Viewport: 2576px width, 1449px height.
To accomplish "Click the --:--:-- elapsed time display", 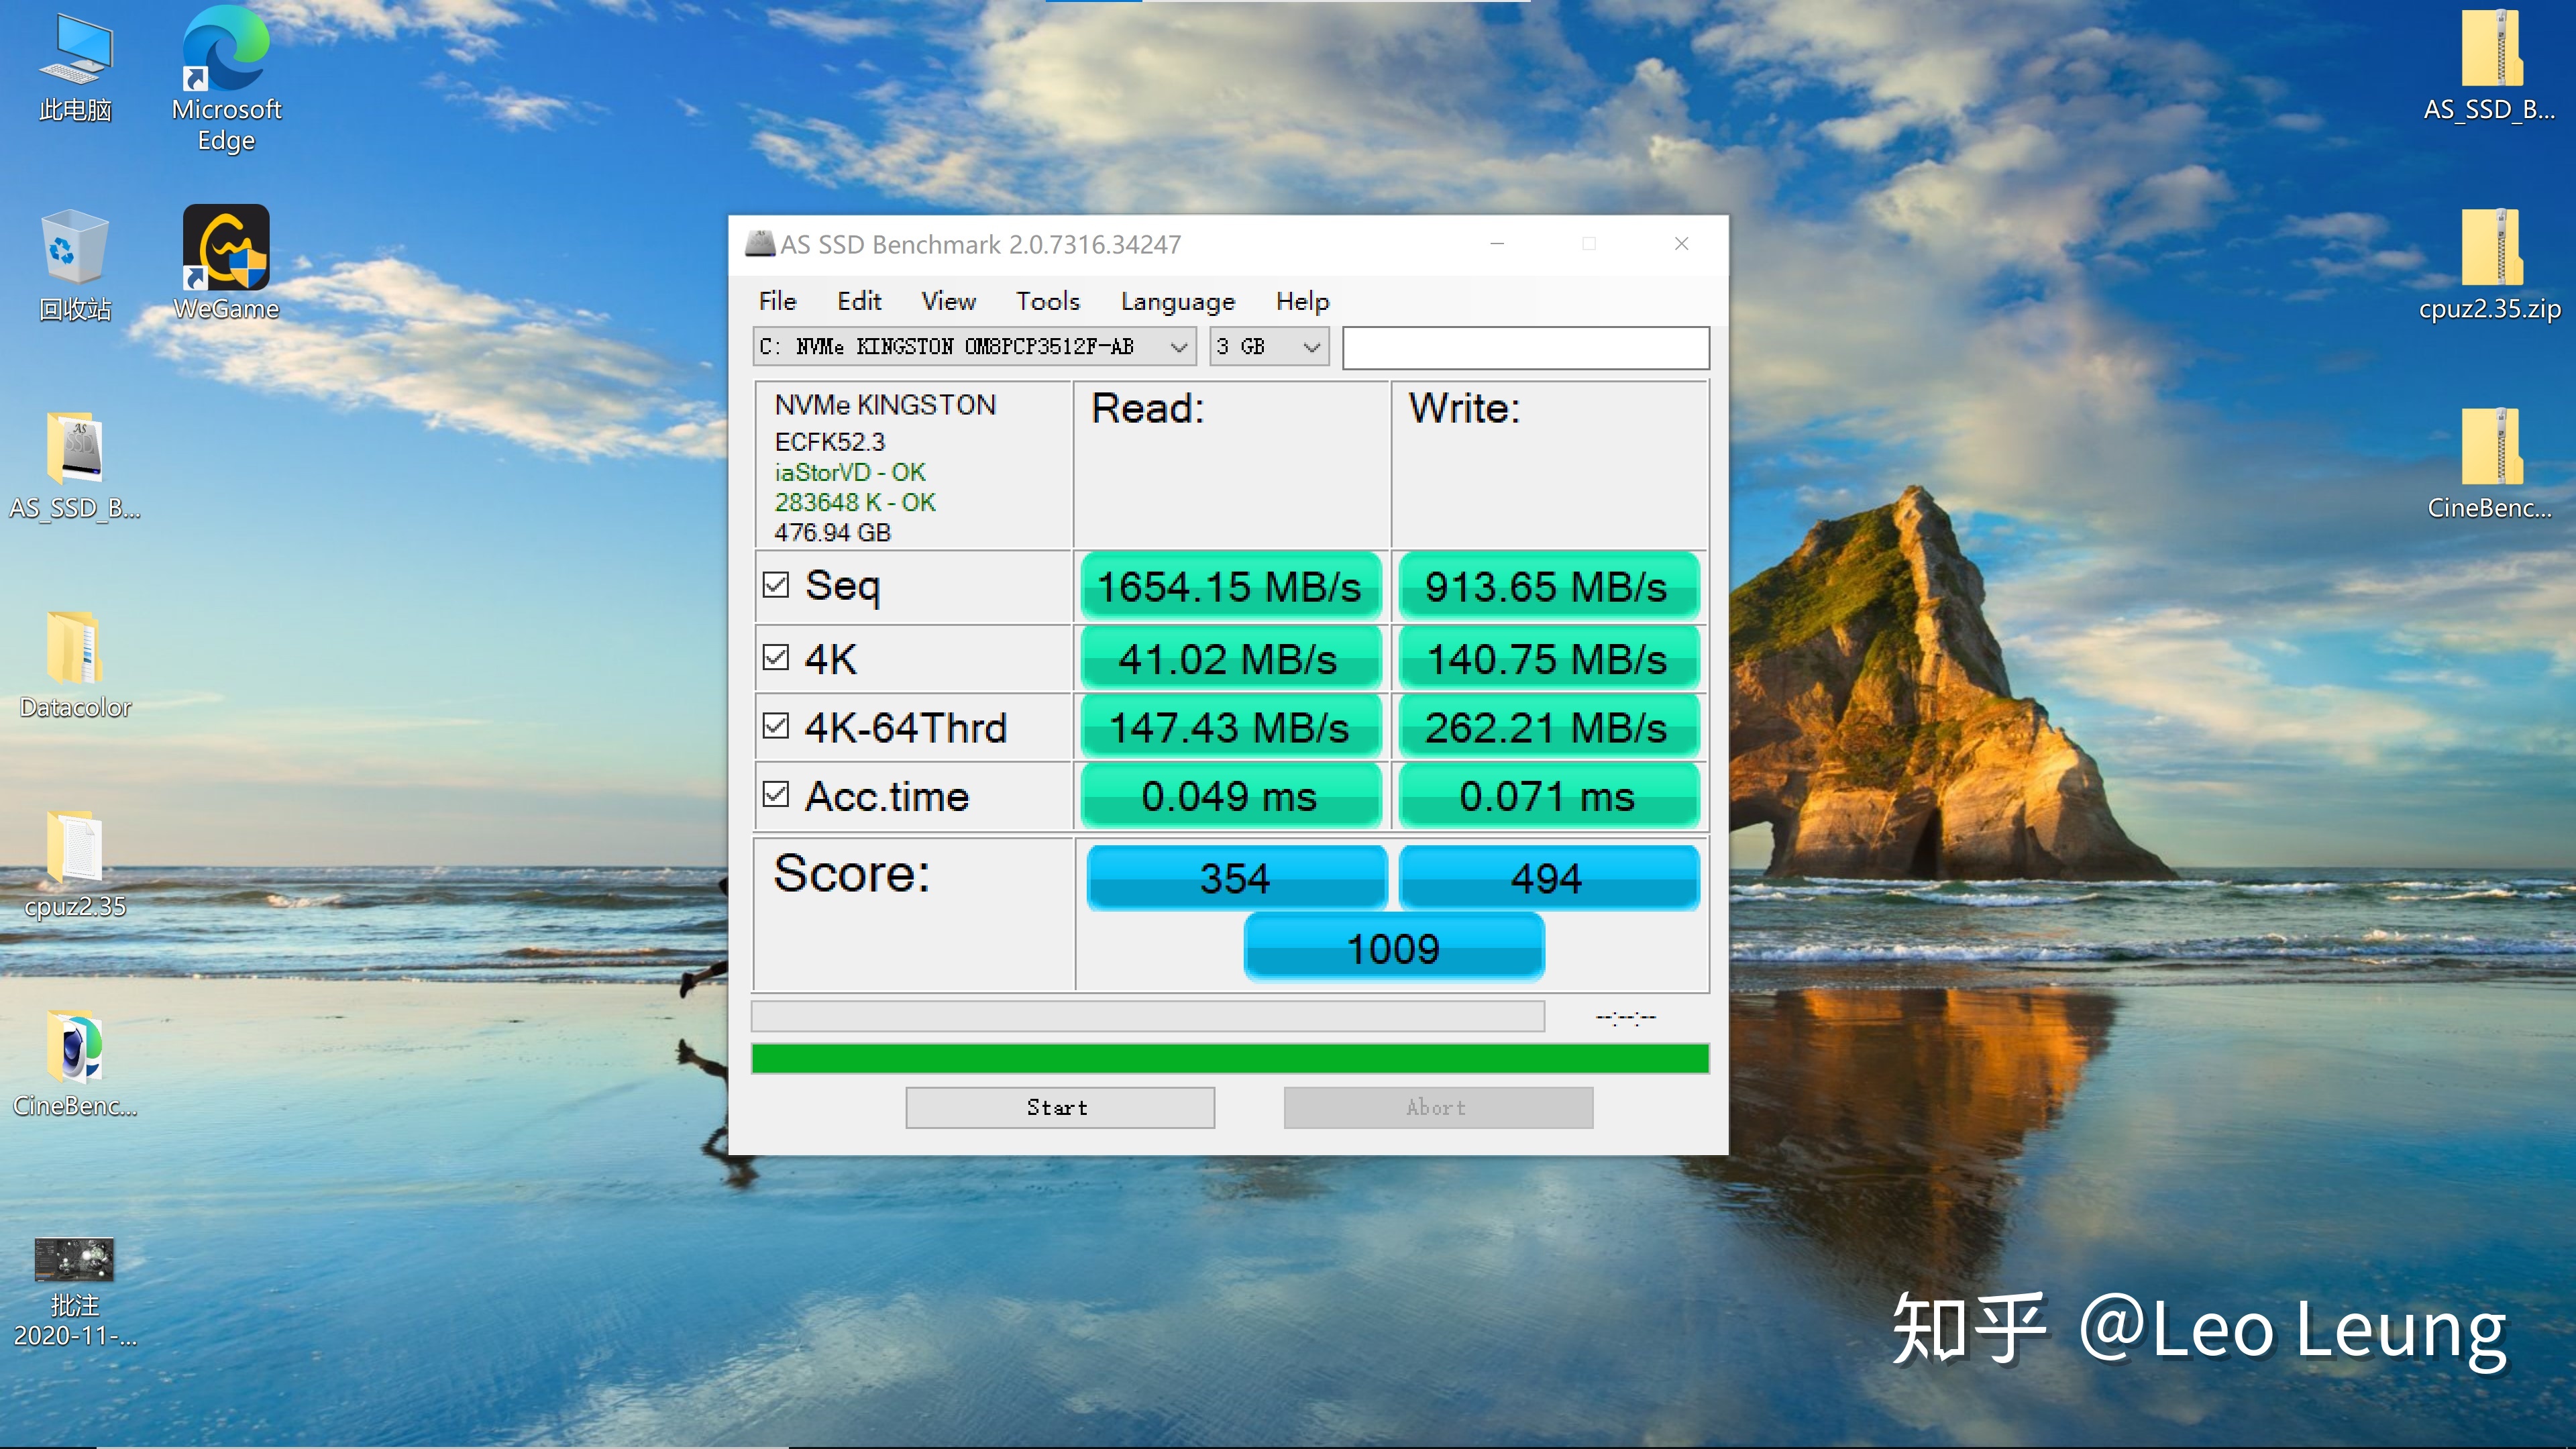I will click(1626, 1017).
